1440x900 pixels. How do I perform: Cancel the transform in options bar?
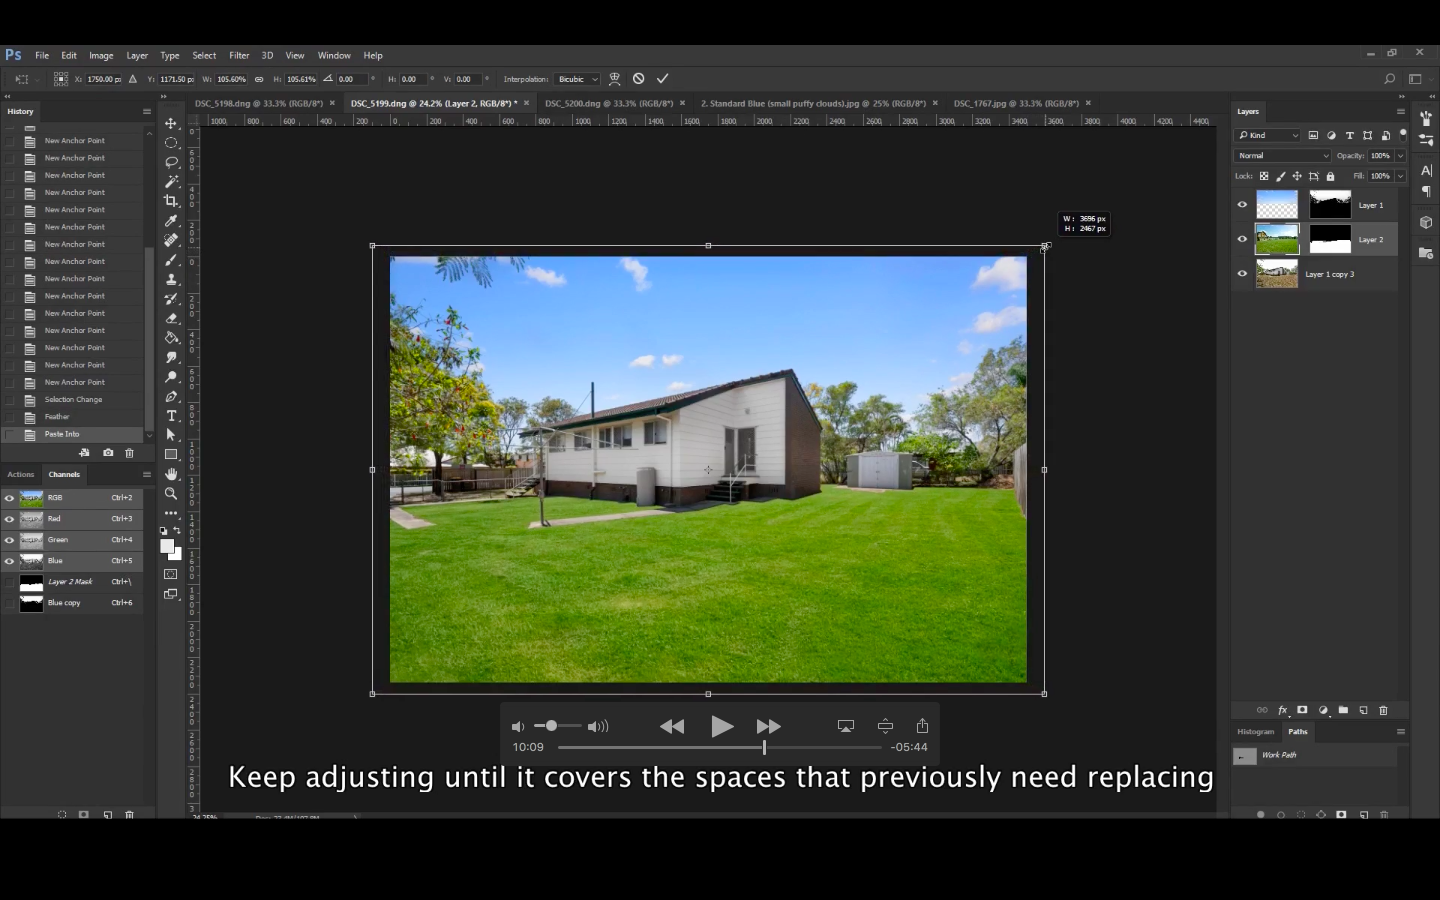click(639, 79)
